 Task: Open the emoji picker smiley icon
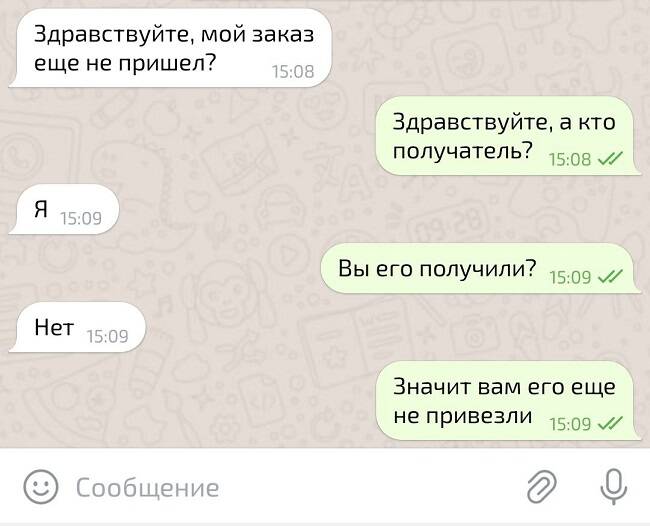40,487
